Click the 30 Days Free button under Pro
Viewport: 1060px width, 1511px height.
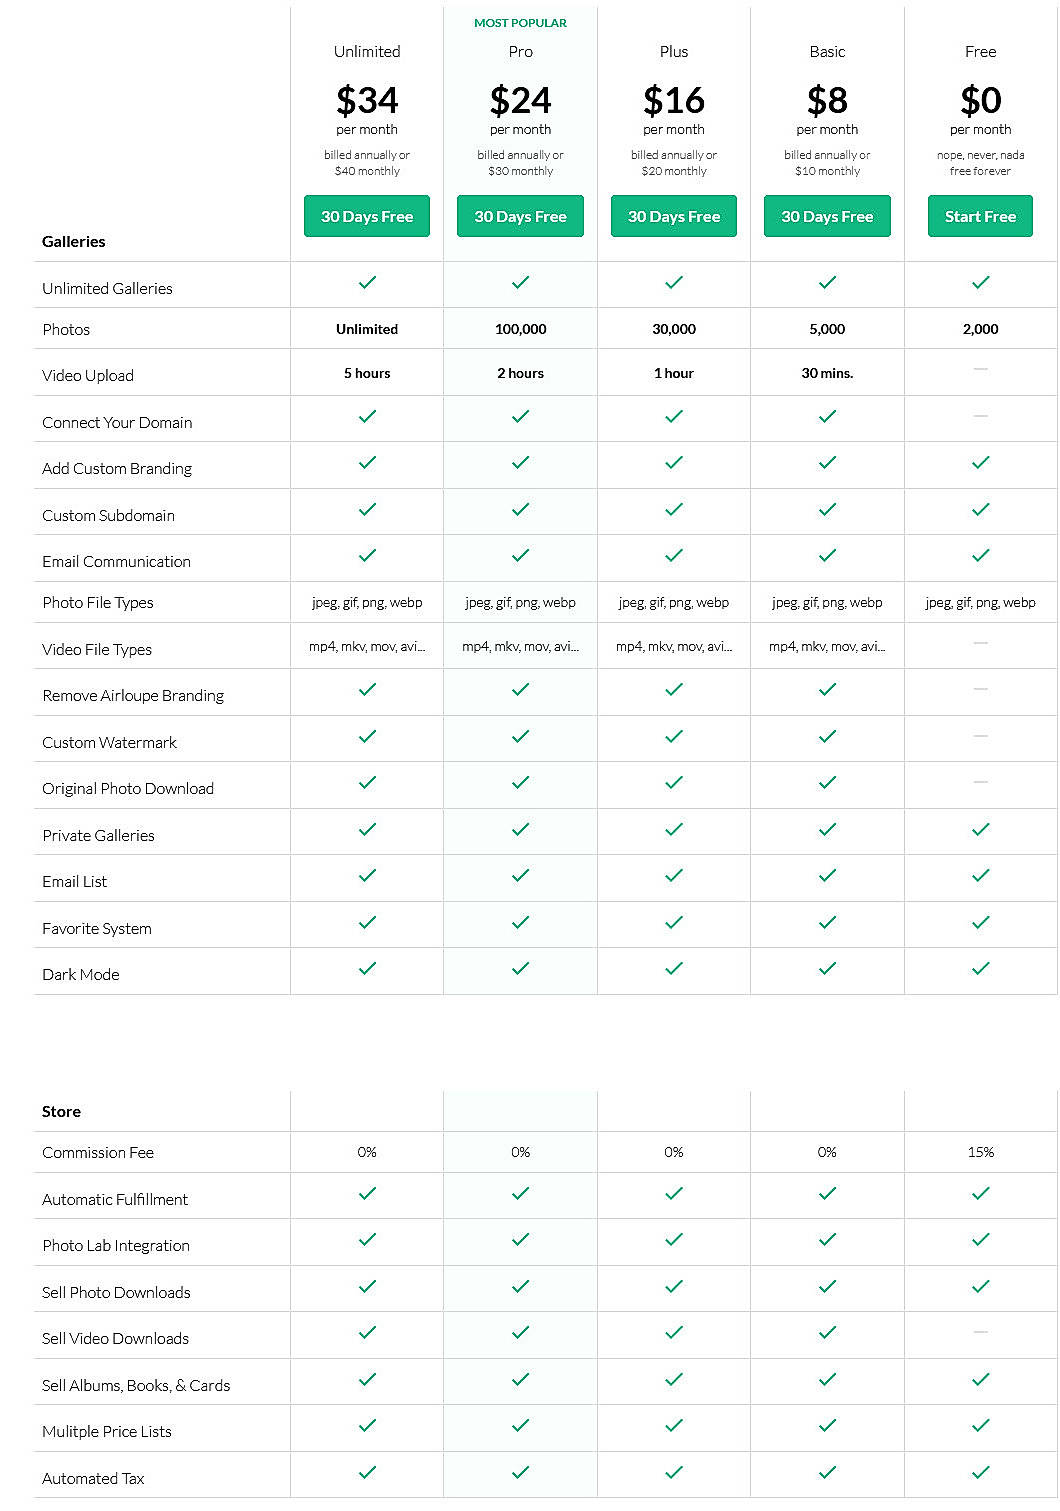click(520, 216)
